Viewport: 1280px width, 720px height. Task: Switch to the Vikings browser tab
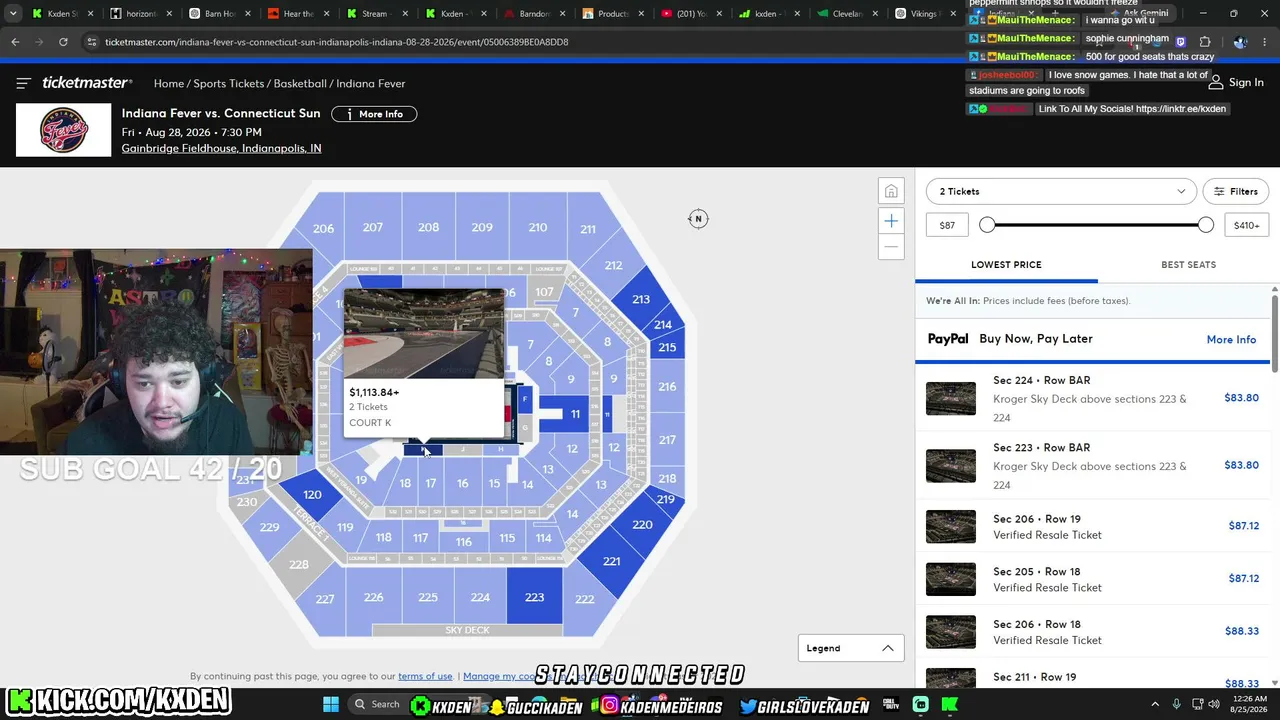(x=924, y=14)
